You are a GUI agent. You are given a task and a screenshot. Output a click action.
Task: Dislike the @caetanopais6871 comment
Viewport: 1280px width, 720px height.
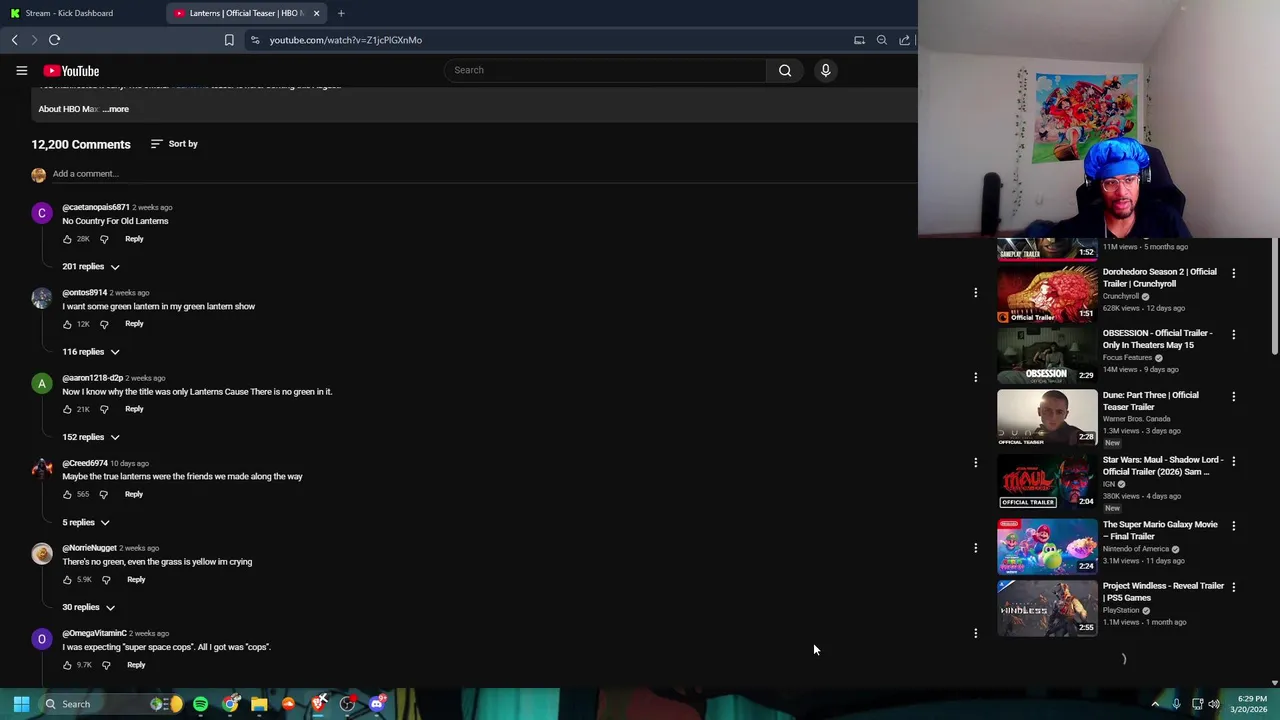coord(104,239)
